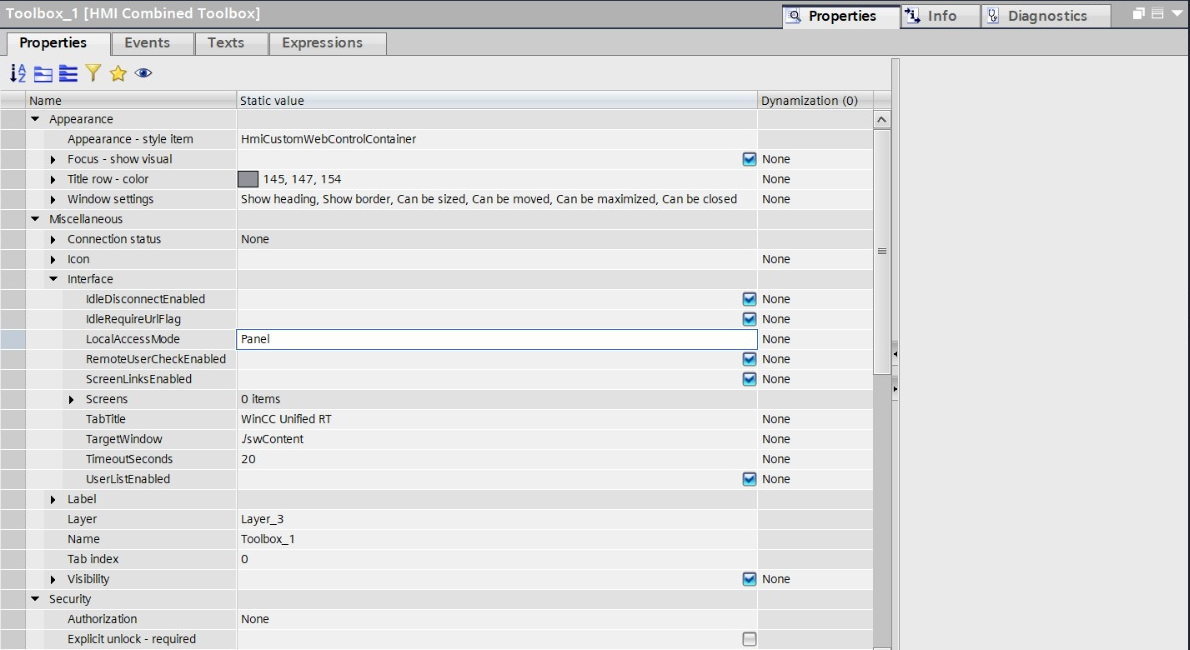This screenshot has width=1190, height=650.
Task: Click the Title row gray color swatch
Action: coord(248,179)
